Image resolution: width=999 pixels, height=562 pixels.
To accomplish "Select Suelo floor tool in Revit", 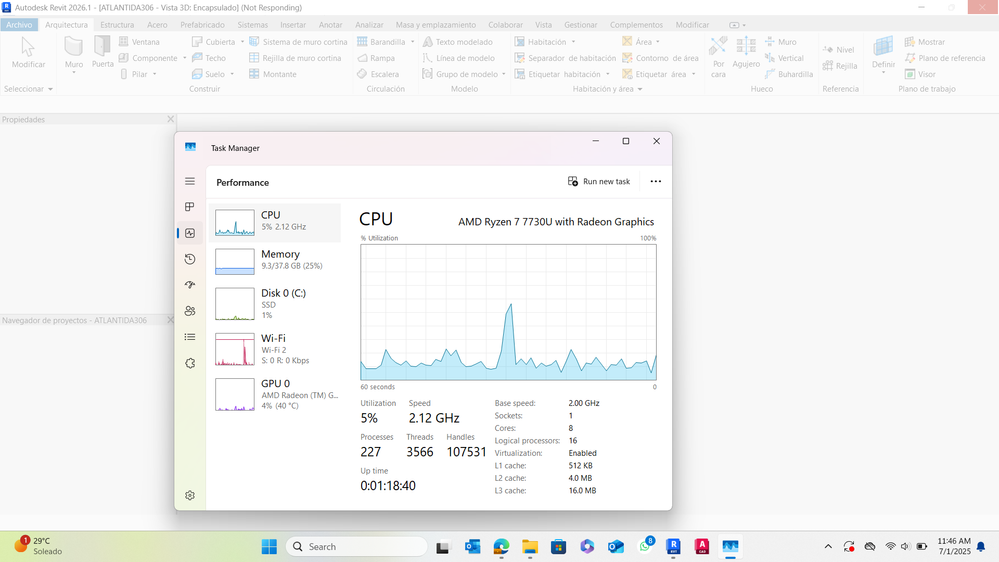I will [x=208, y=74].
